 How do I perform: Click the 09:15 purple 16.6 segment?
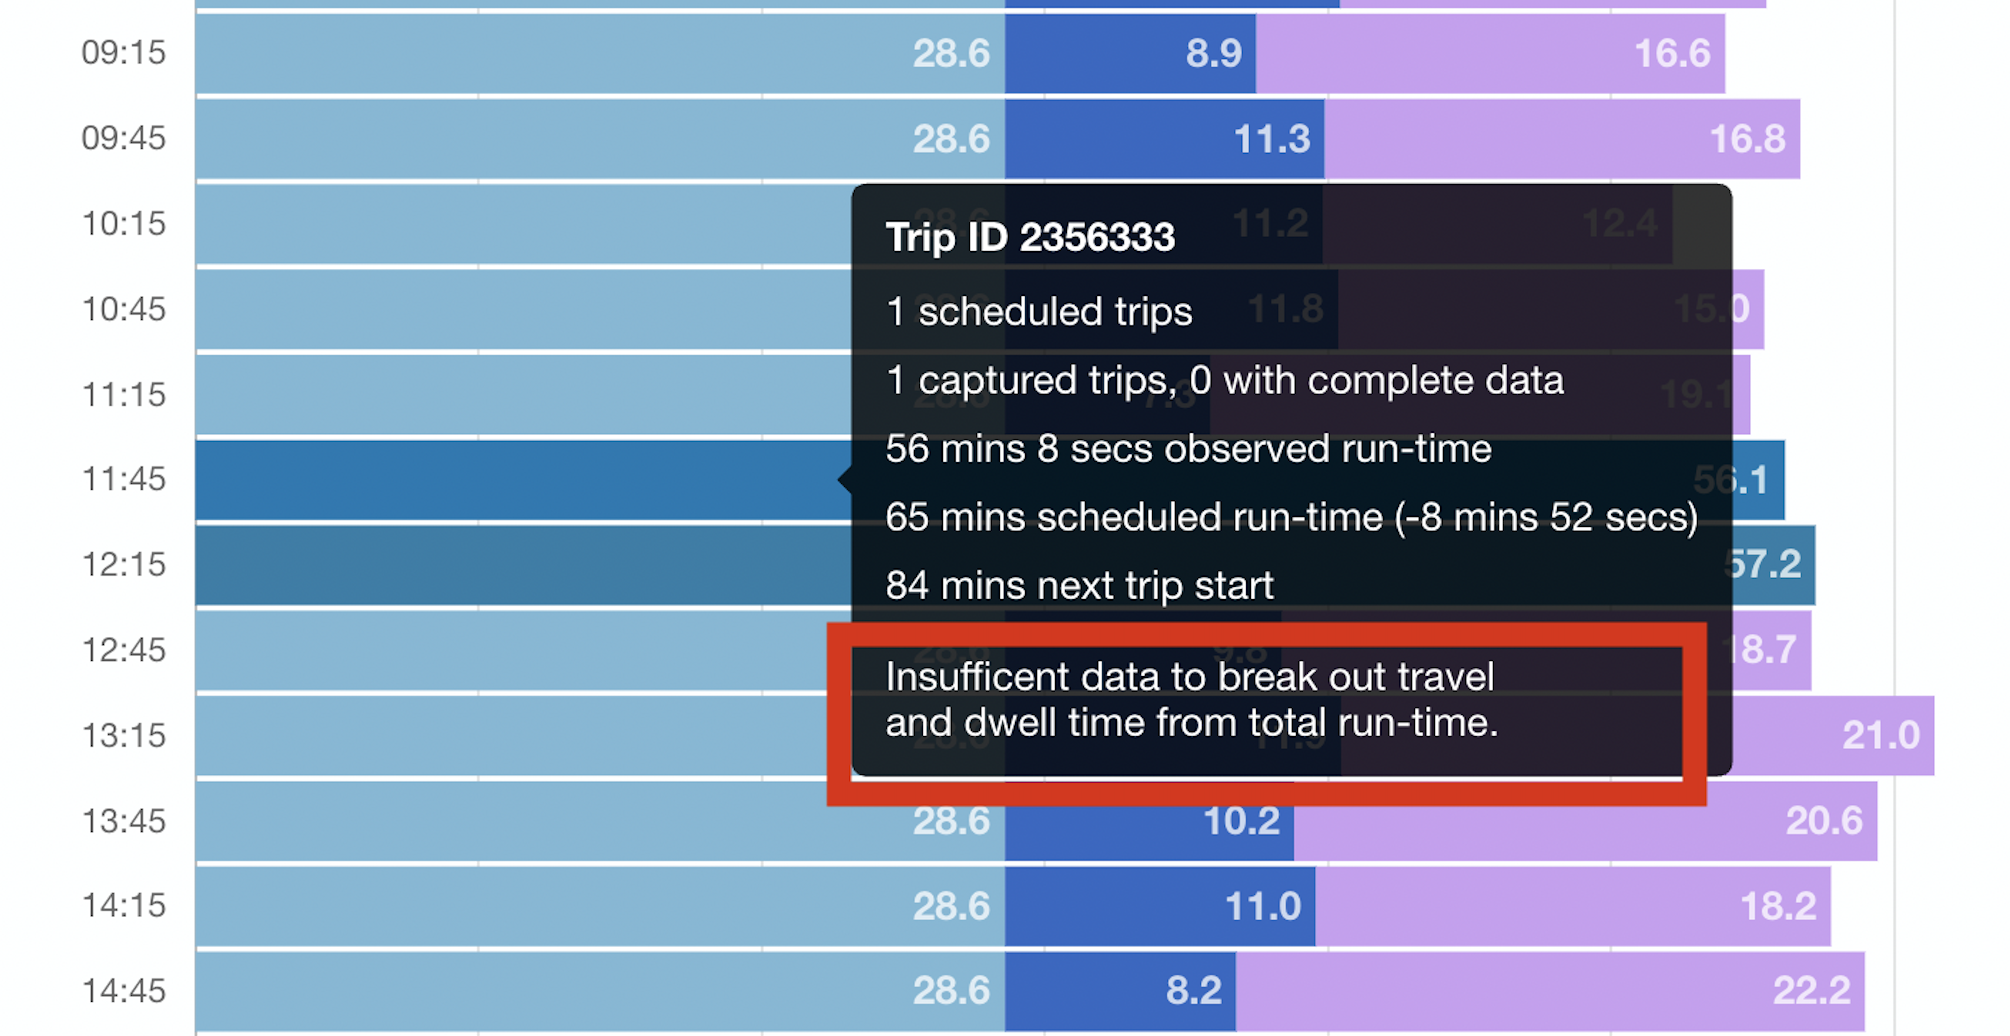point(1490,54)
